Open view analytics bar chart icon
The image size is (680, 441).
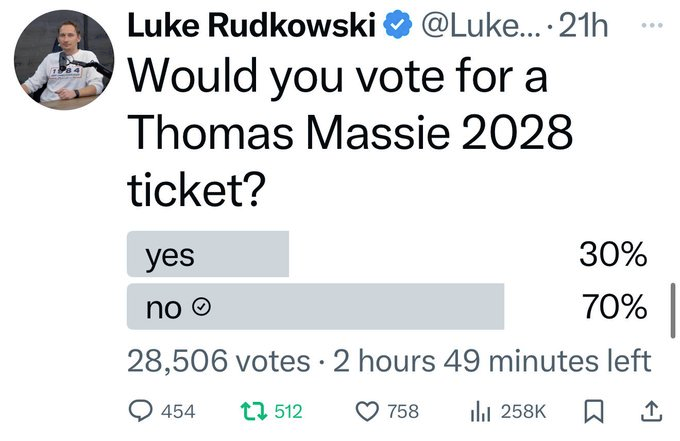(x=483, y=410)
